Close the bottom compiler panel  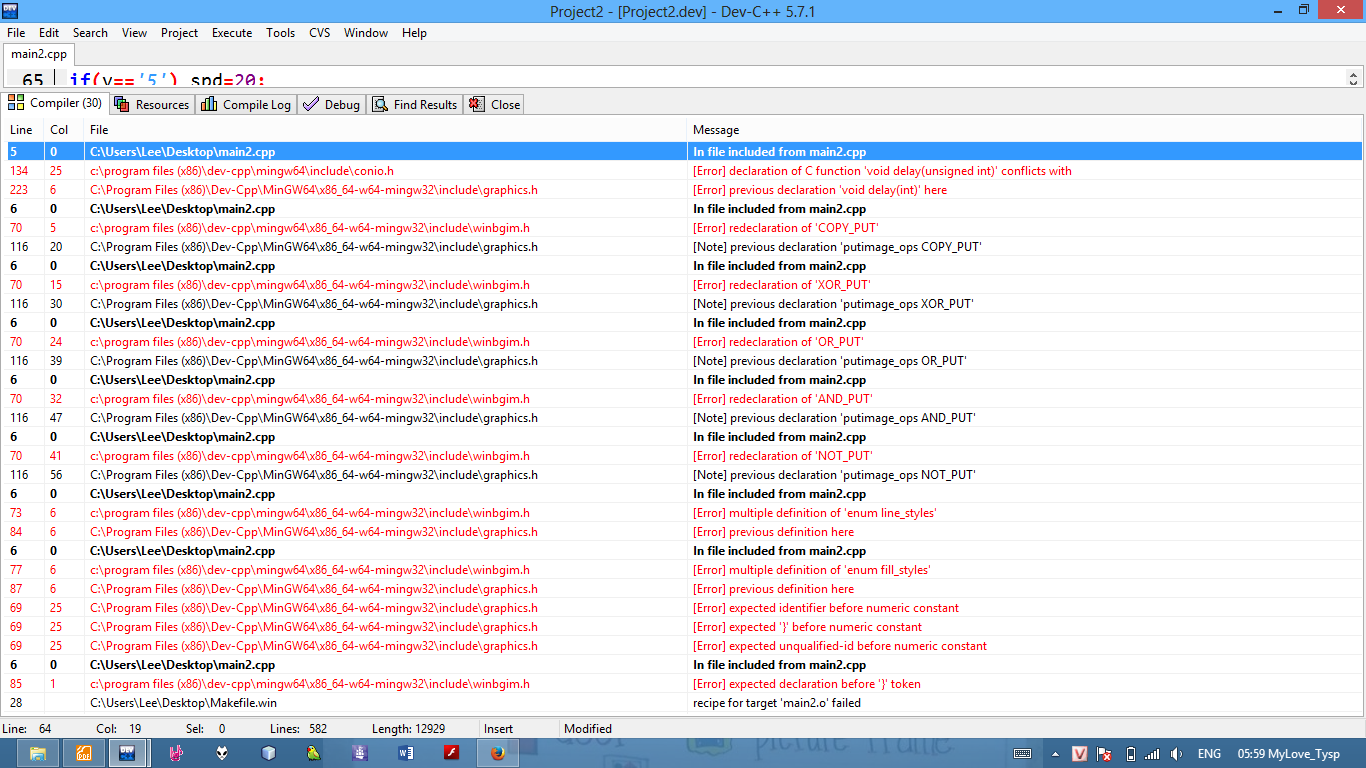pyautogui.click(x=495, y=104)
